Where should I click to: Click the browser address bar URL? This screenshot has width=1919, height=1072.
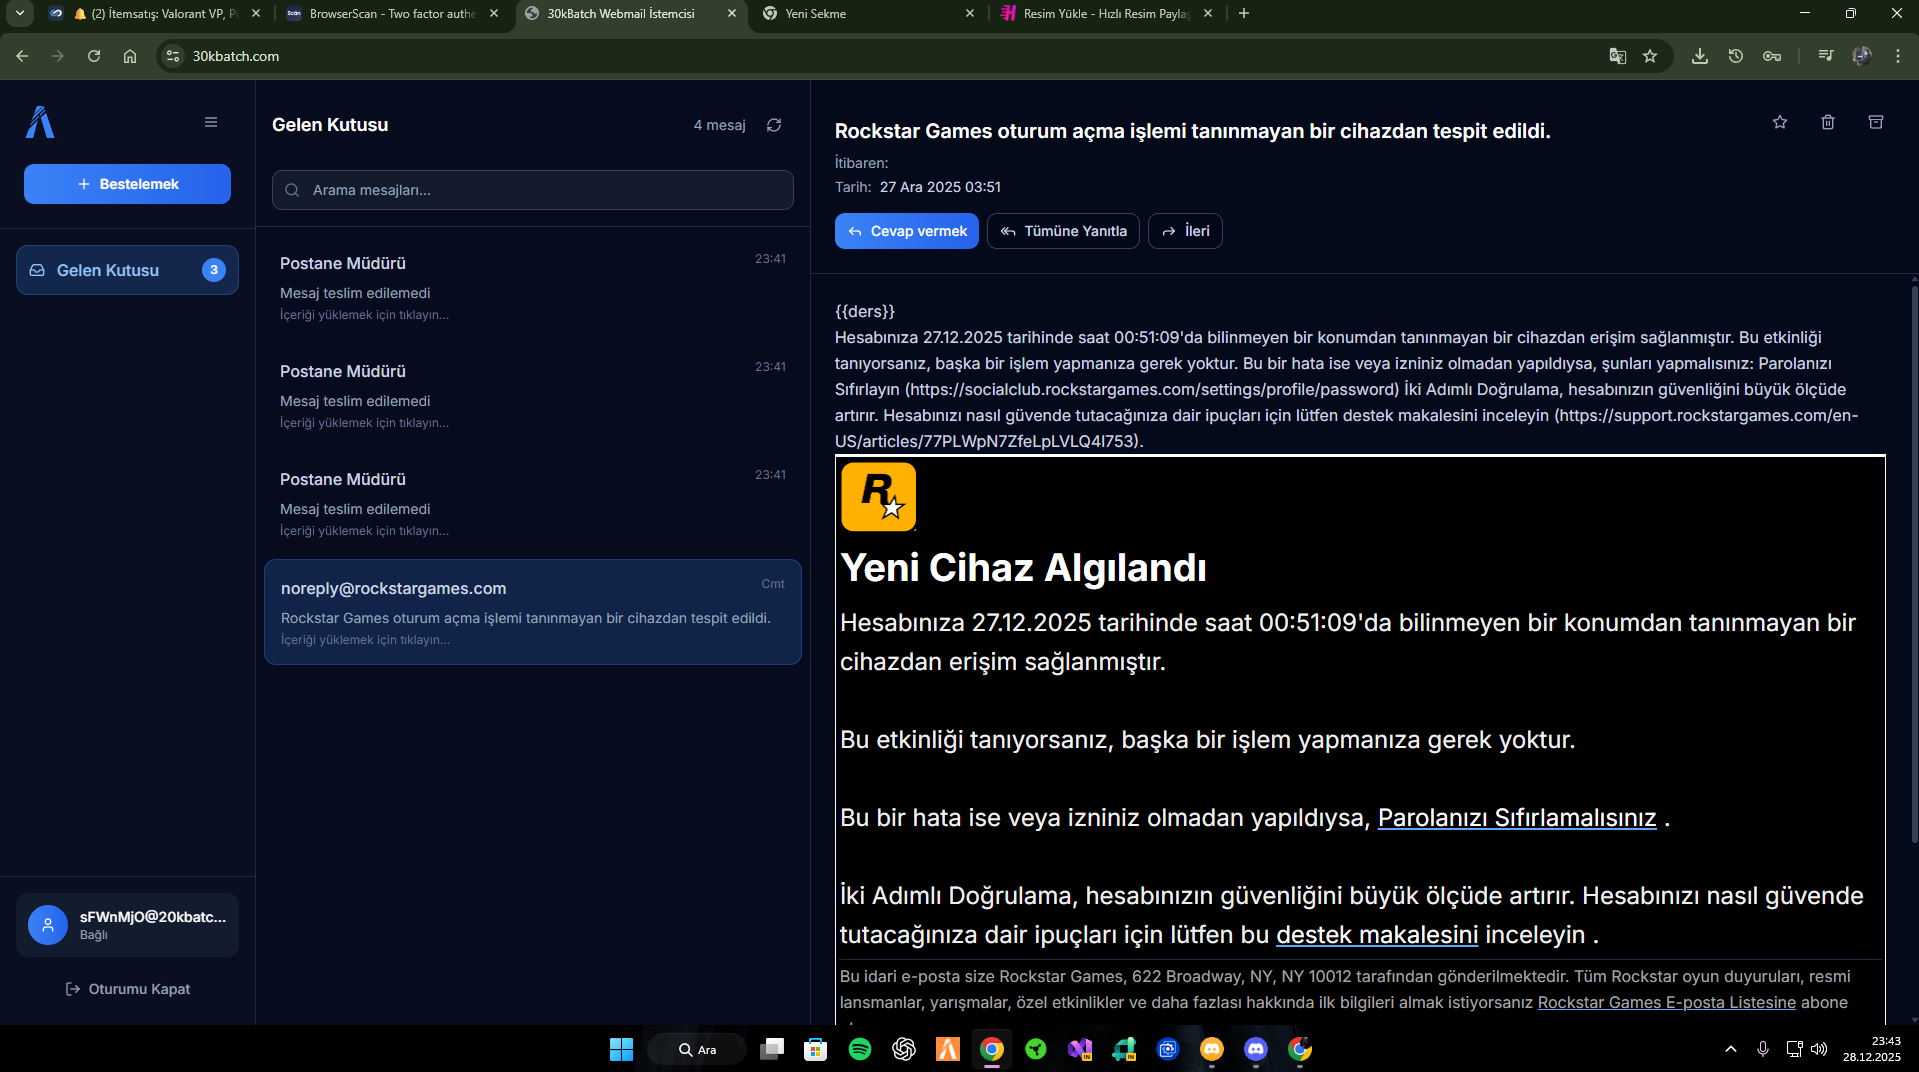click(236, 56)
